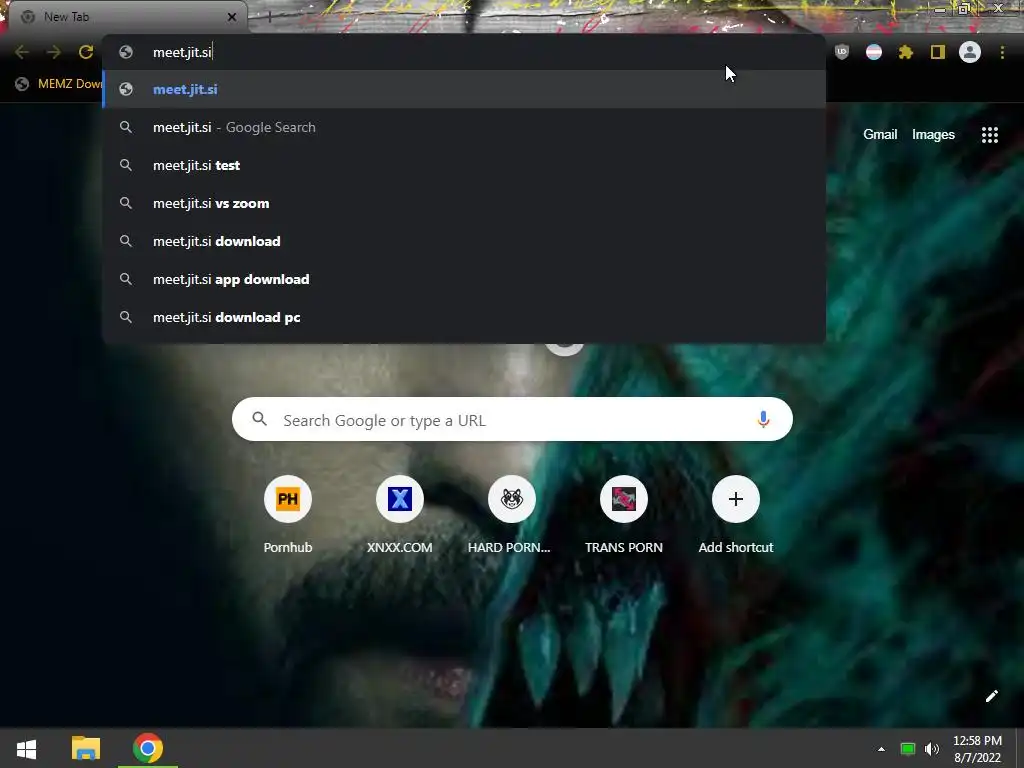1024x768 pixels.
Task: Open the Windows Start menu
Action: (x=26, y=748)
